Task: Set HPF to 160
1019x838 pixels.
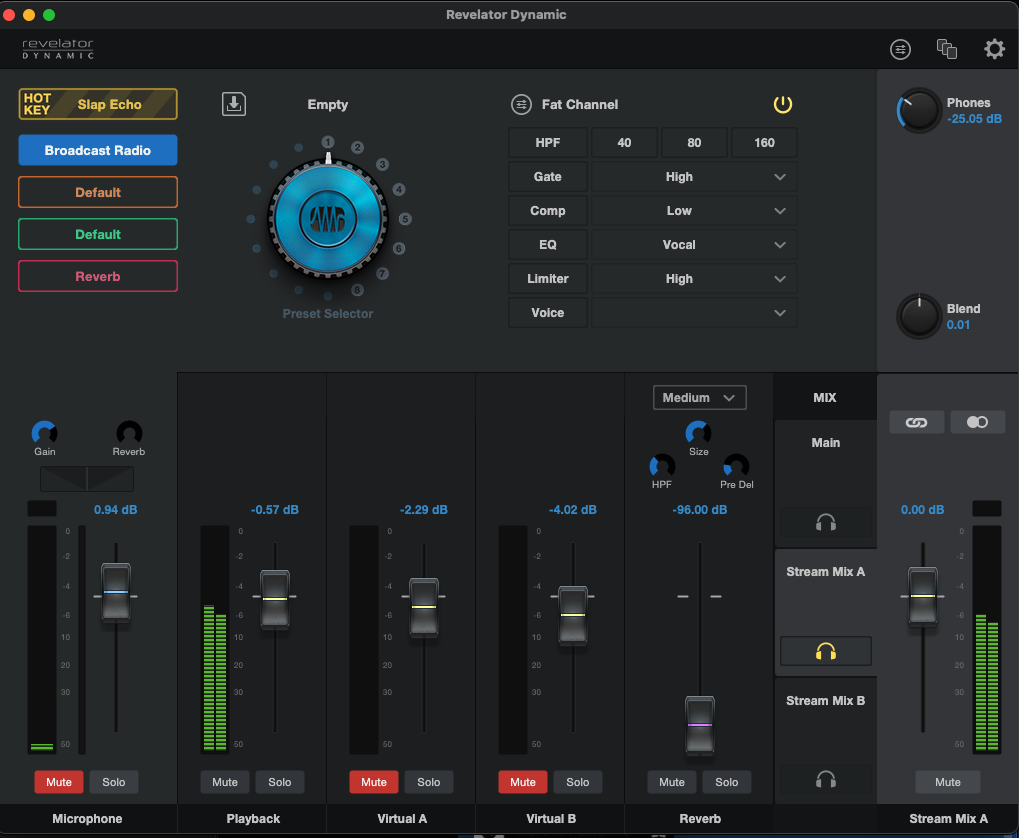Action: click(764, 143)
